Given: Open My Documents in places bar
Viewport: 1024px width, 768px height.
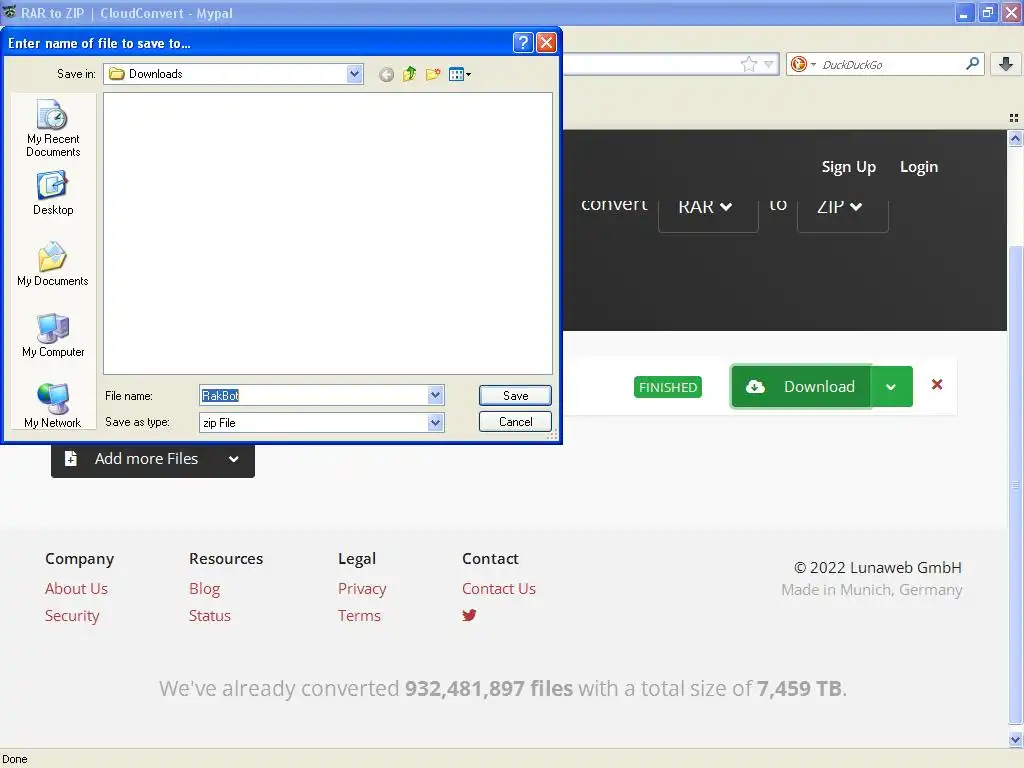Looking at the screenshot, I should [x=53, y=264].
